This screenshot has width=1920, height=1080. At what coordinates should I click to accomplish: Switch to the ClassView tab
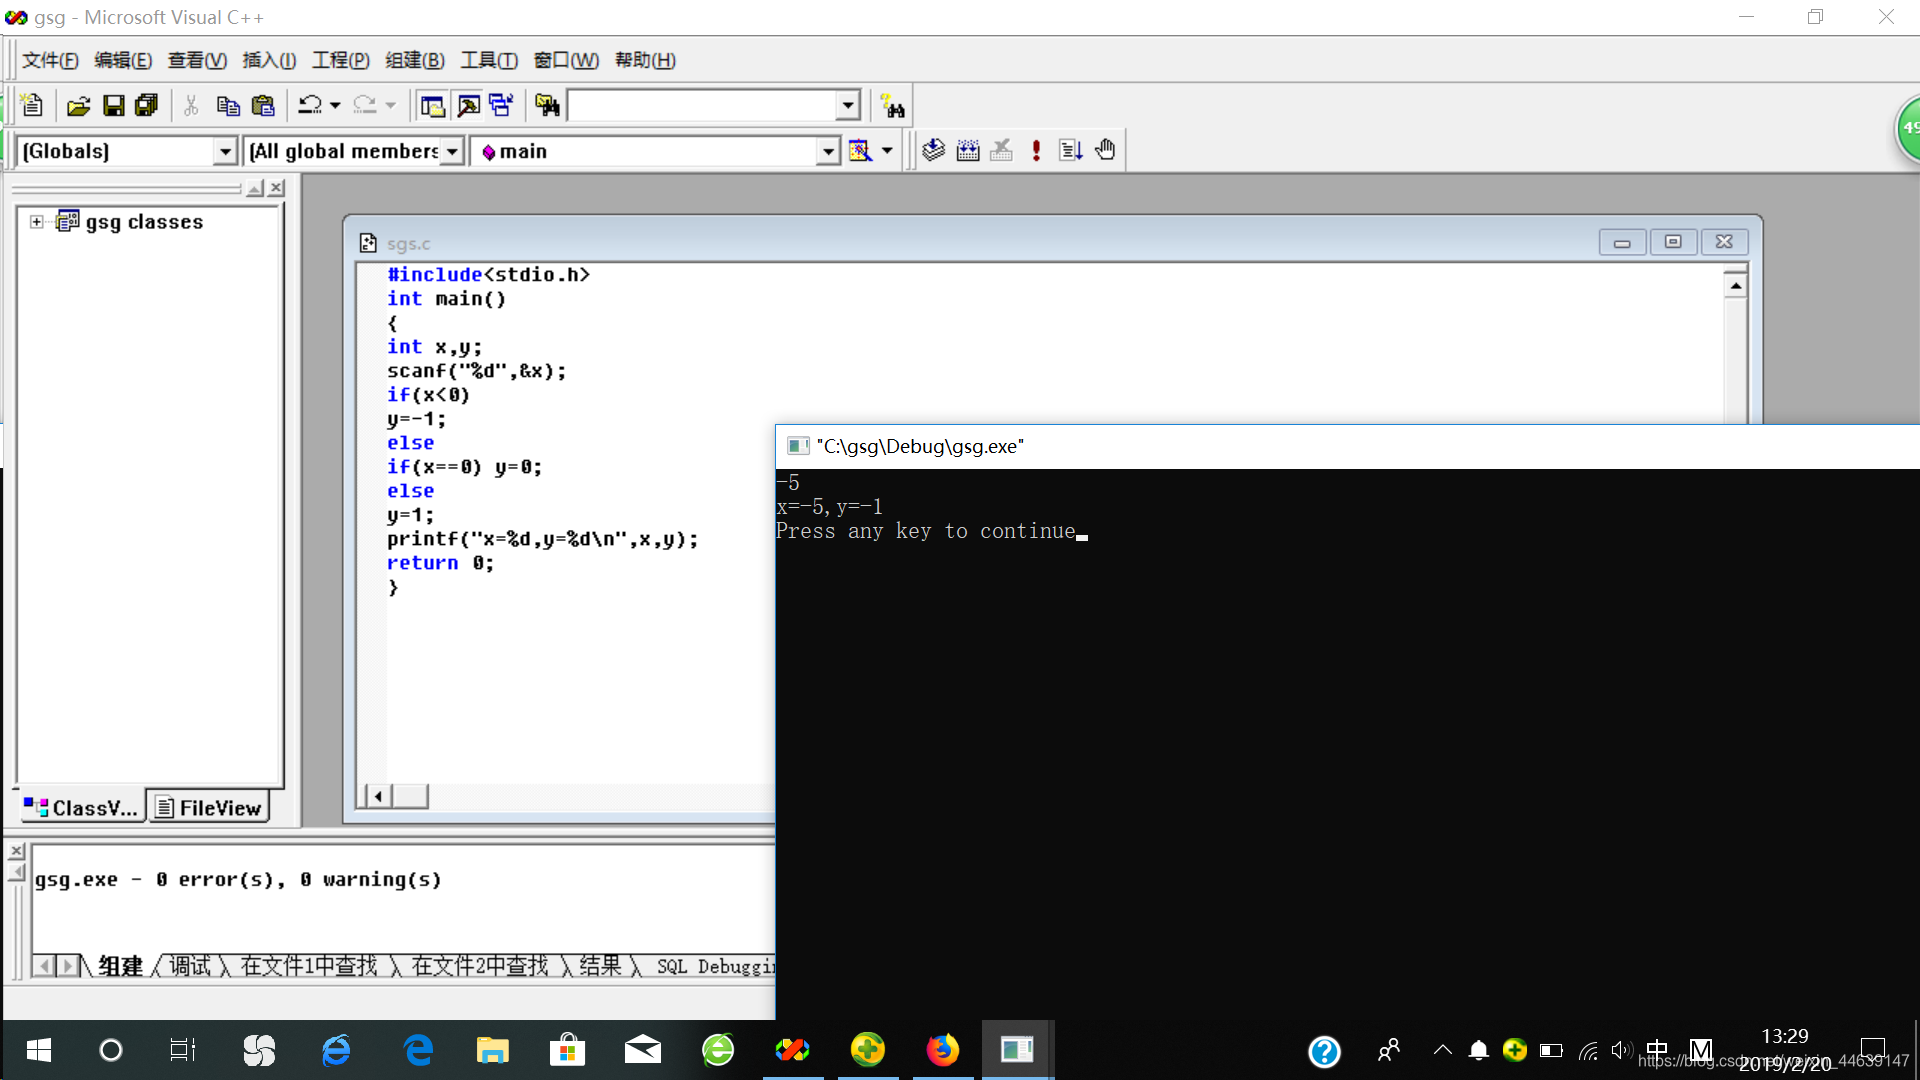point(82,807)
